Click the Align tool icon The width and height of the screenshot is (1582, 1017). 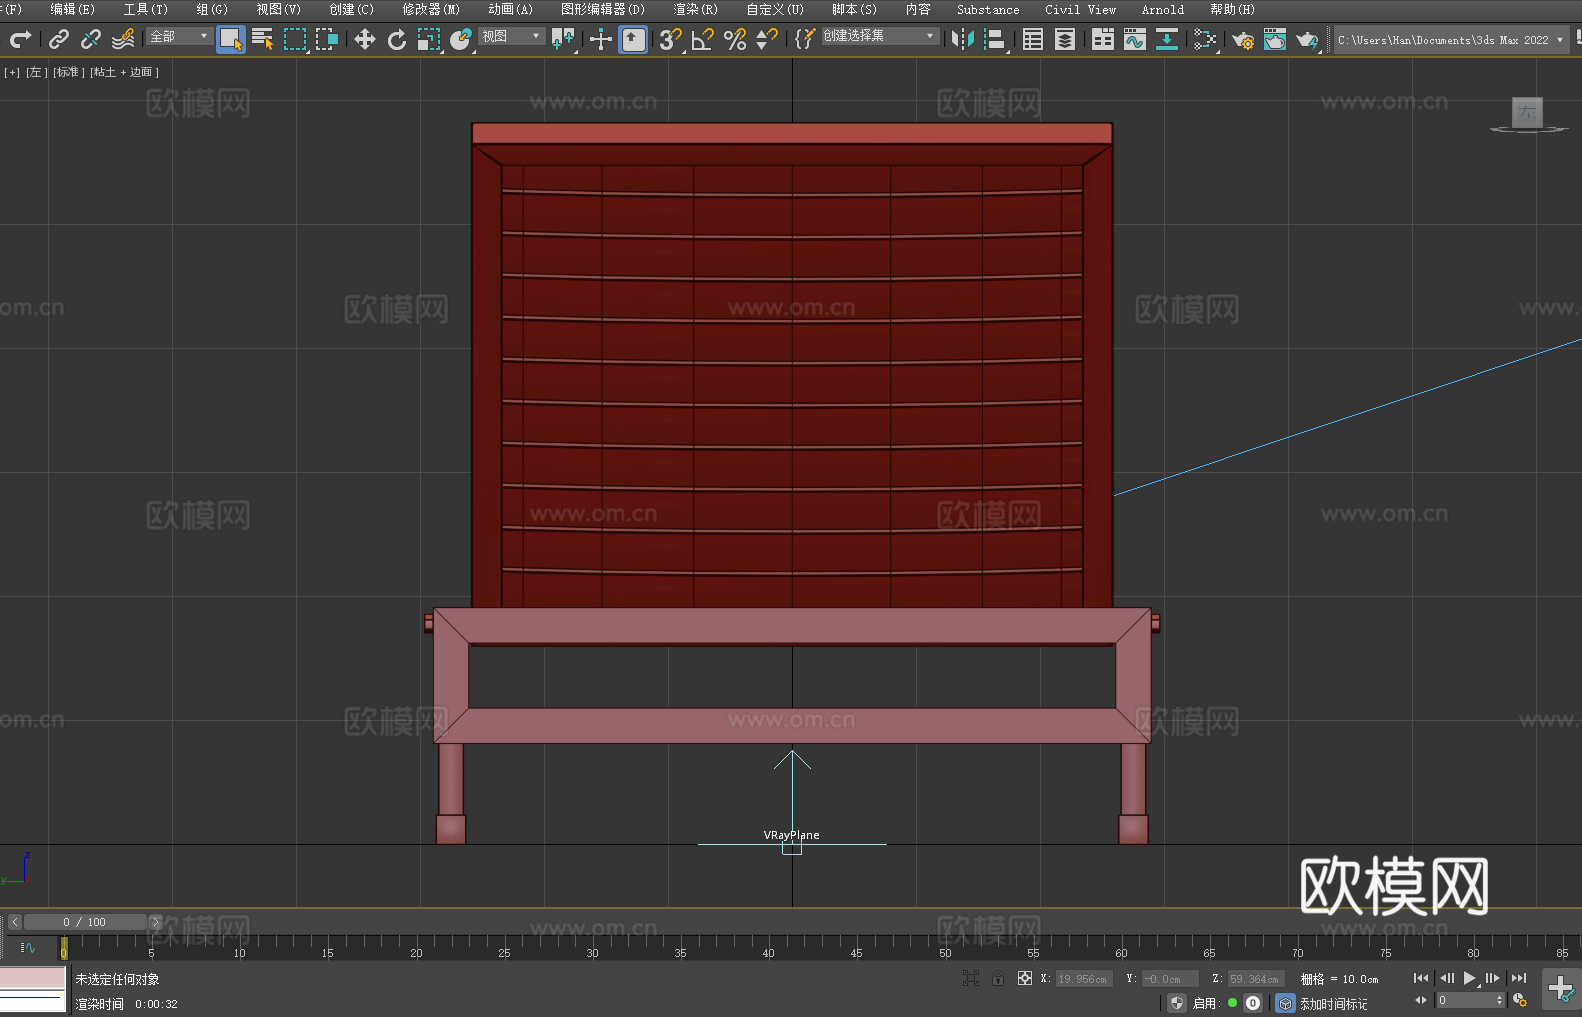pyautogui.click(x=995, y=39)
